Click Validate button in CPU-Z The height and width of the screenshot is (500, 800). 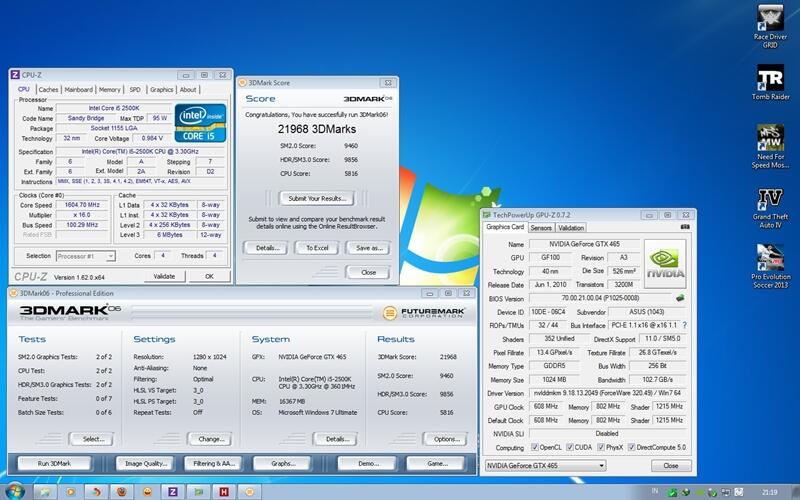pyautogui.click(x=164, y=276)
